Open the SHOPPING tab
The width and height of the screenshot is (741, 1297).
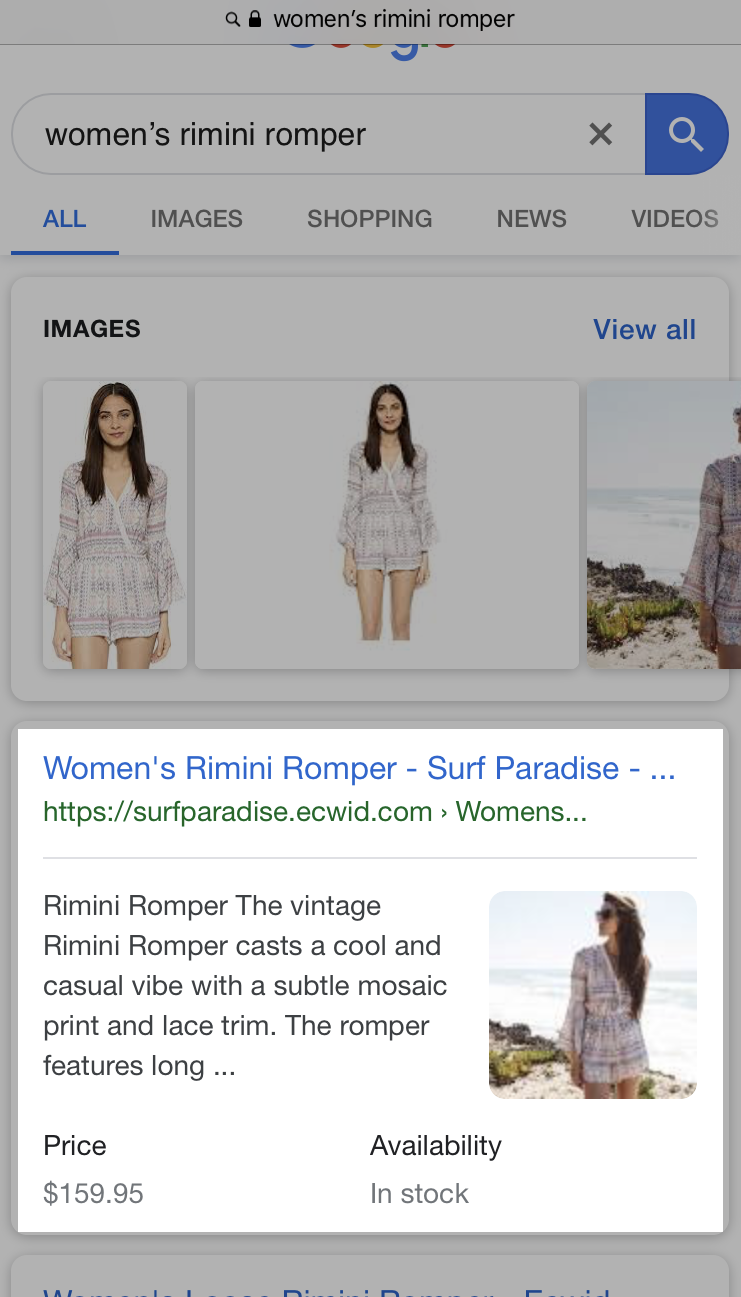click(x=369, y=219)
